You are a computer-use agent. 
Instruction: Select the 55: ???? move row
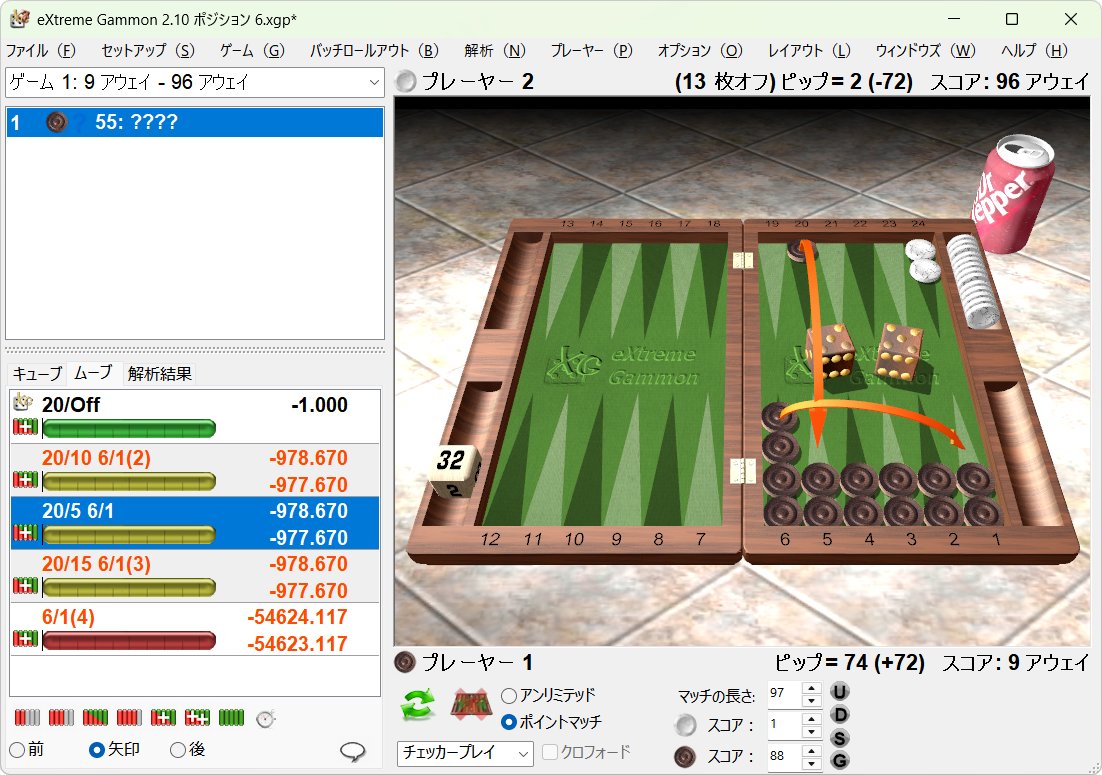pyautogui.click(x=195, y=122)
